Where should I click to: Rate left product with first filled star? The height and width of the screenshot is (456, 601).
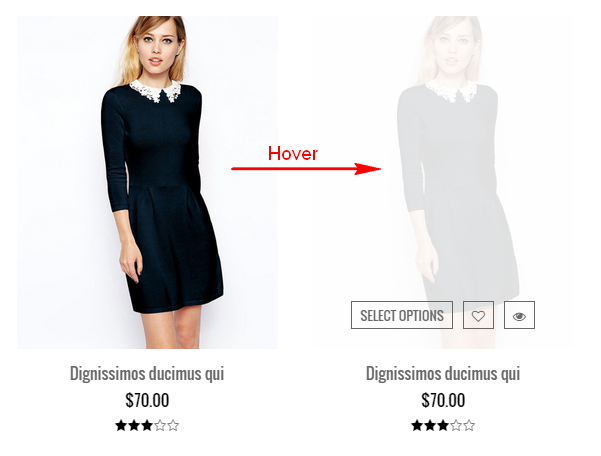tap(121, 426)
